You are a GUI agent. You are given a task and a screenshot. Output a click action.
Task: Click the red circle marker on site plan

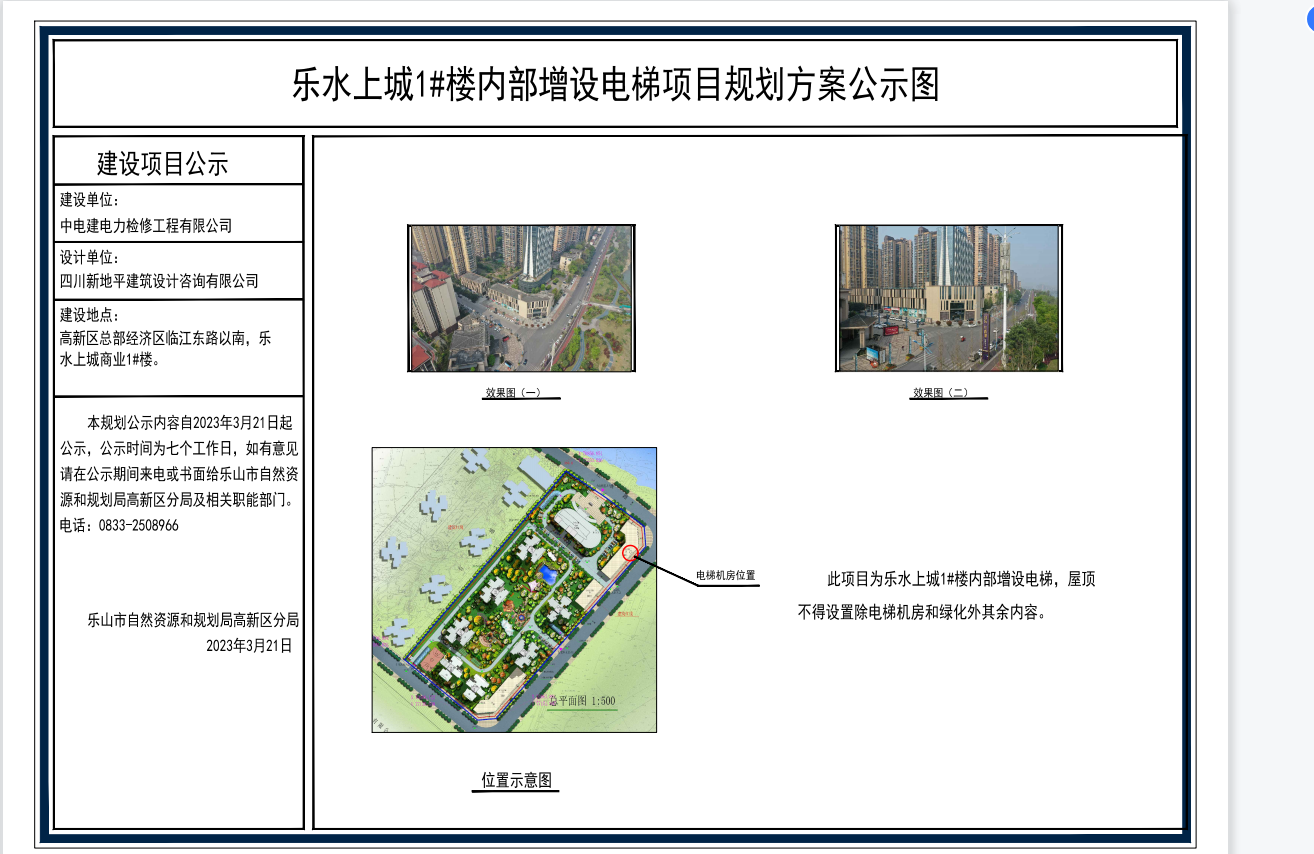click(630, 551)
